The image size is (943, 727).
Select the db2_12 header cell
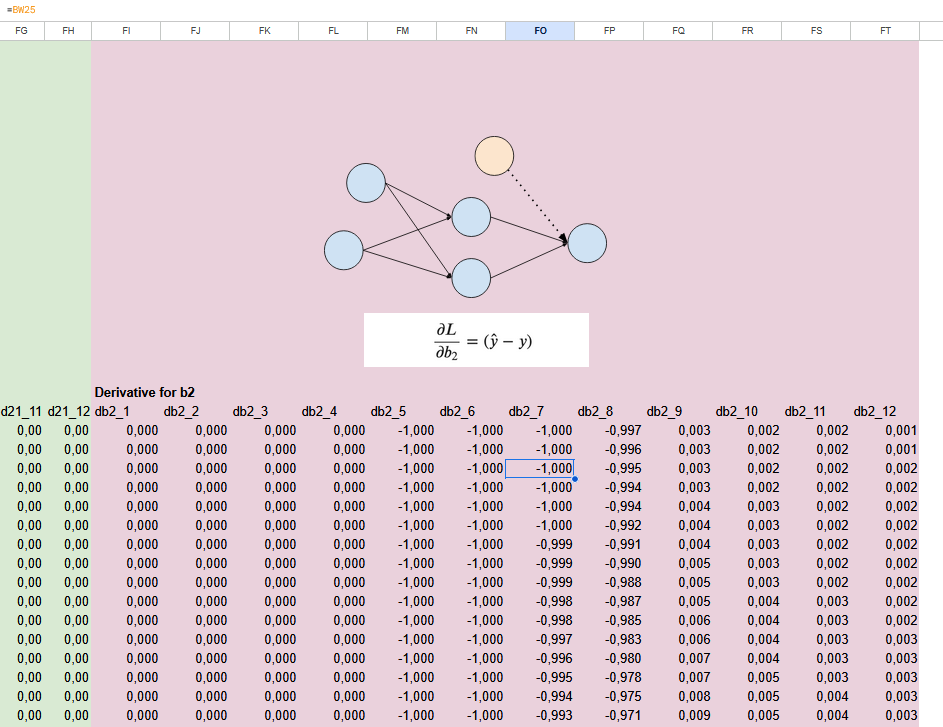point(874,411)
